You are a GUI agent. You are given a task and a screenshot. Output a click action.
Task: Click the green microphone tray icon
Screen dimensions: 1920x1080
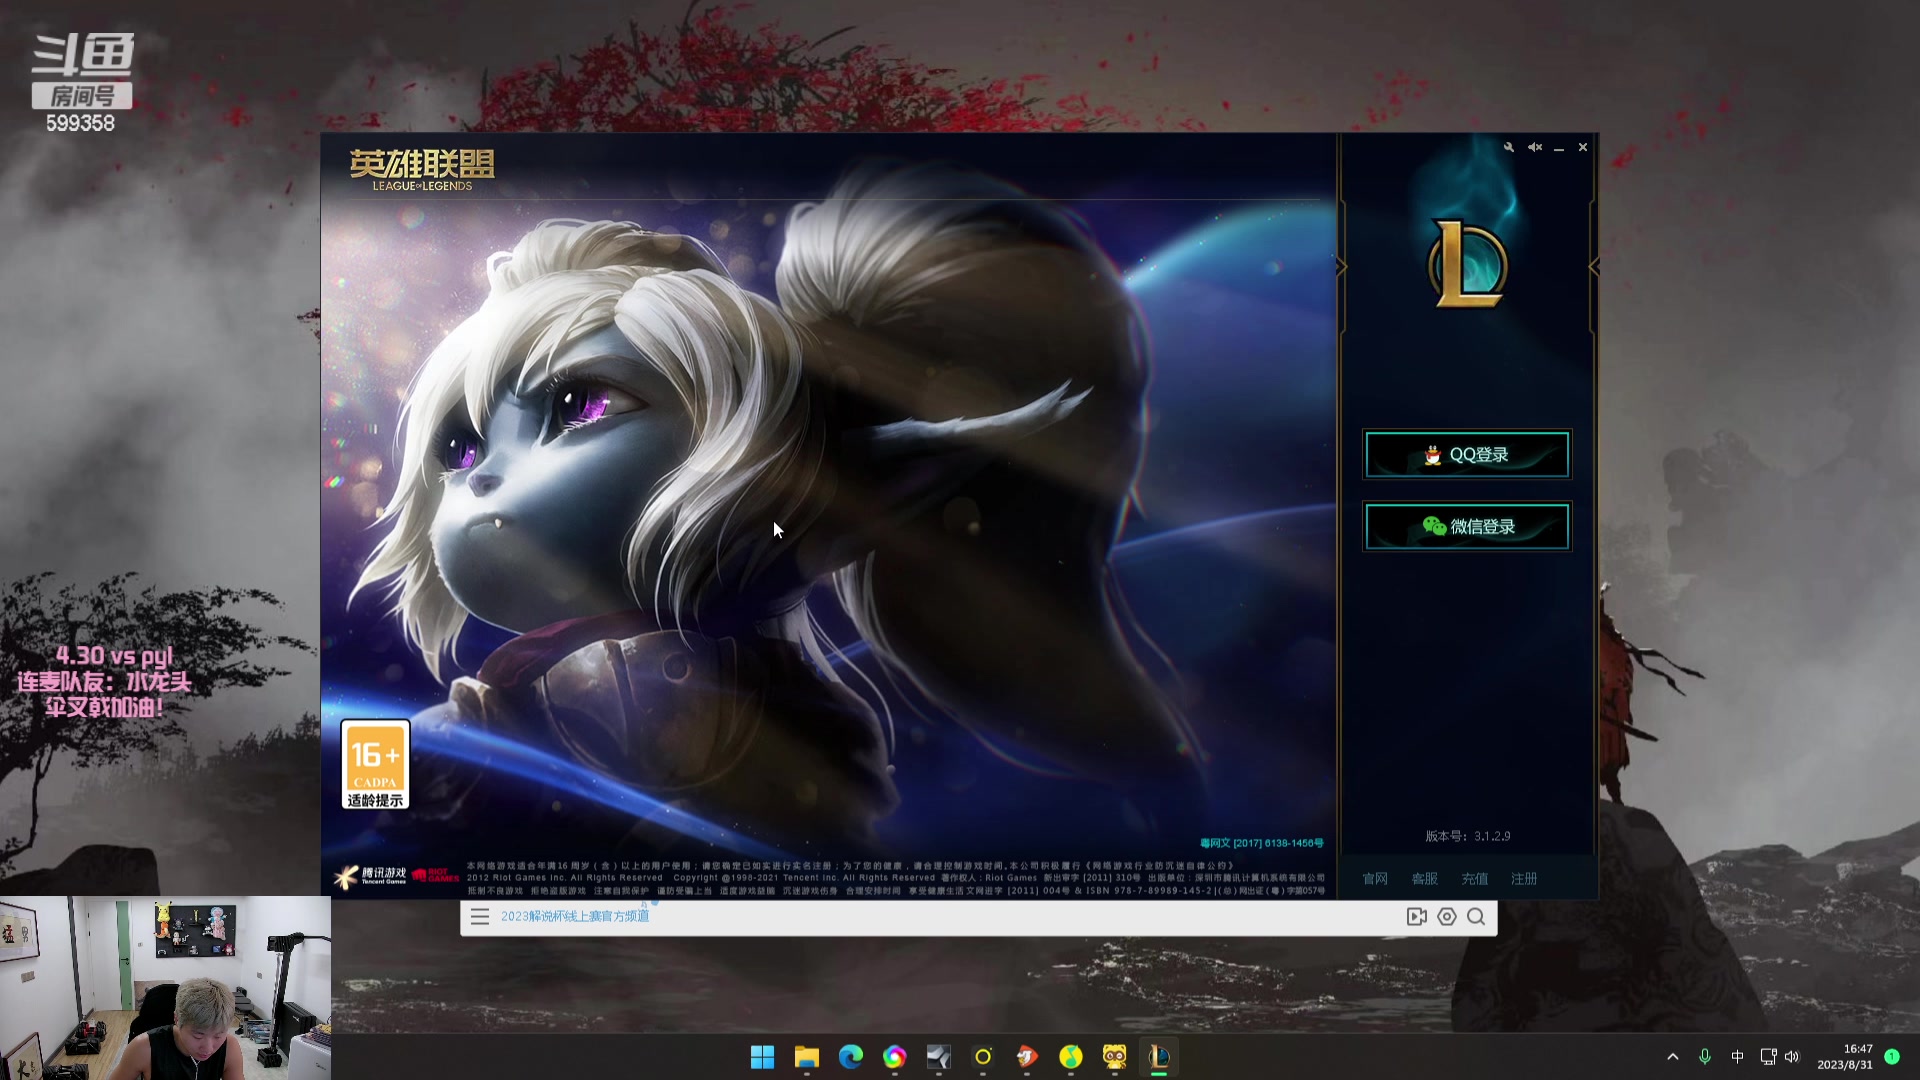pos(1705,1057)
